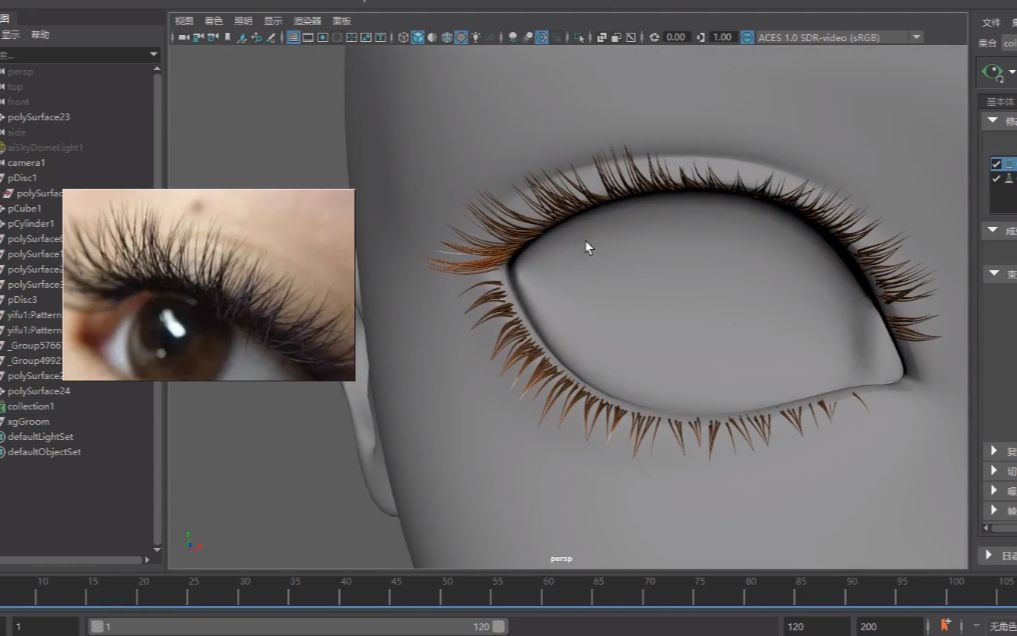Click the color management toggle icon

coord(747,37)
